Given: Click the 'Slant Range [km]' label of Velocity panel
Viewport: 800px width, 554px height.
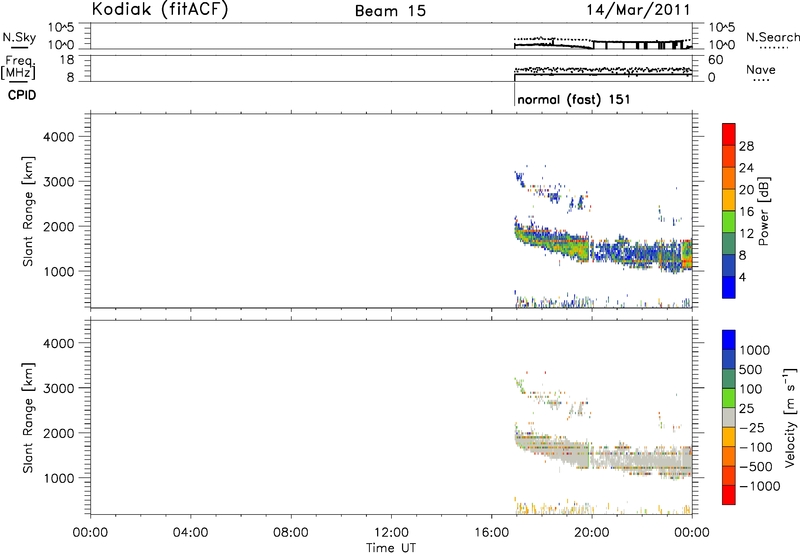Looking at the screenshot, I should [28, 418].
